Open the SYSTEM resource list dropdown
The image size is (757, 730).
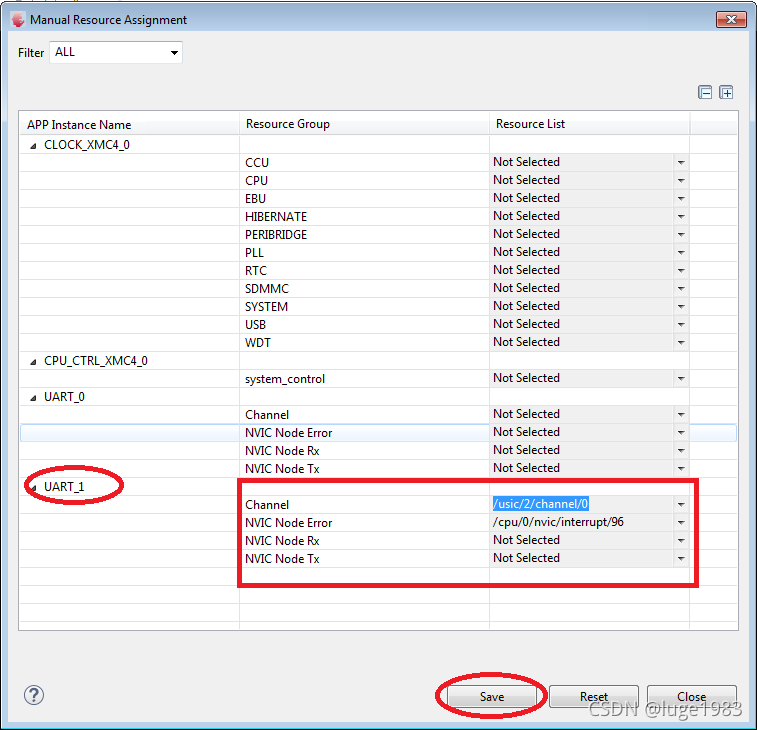point(681,307)
